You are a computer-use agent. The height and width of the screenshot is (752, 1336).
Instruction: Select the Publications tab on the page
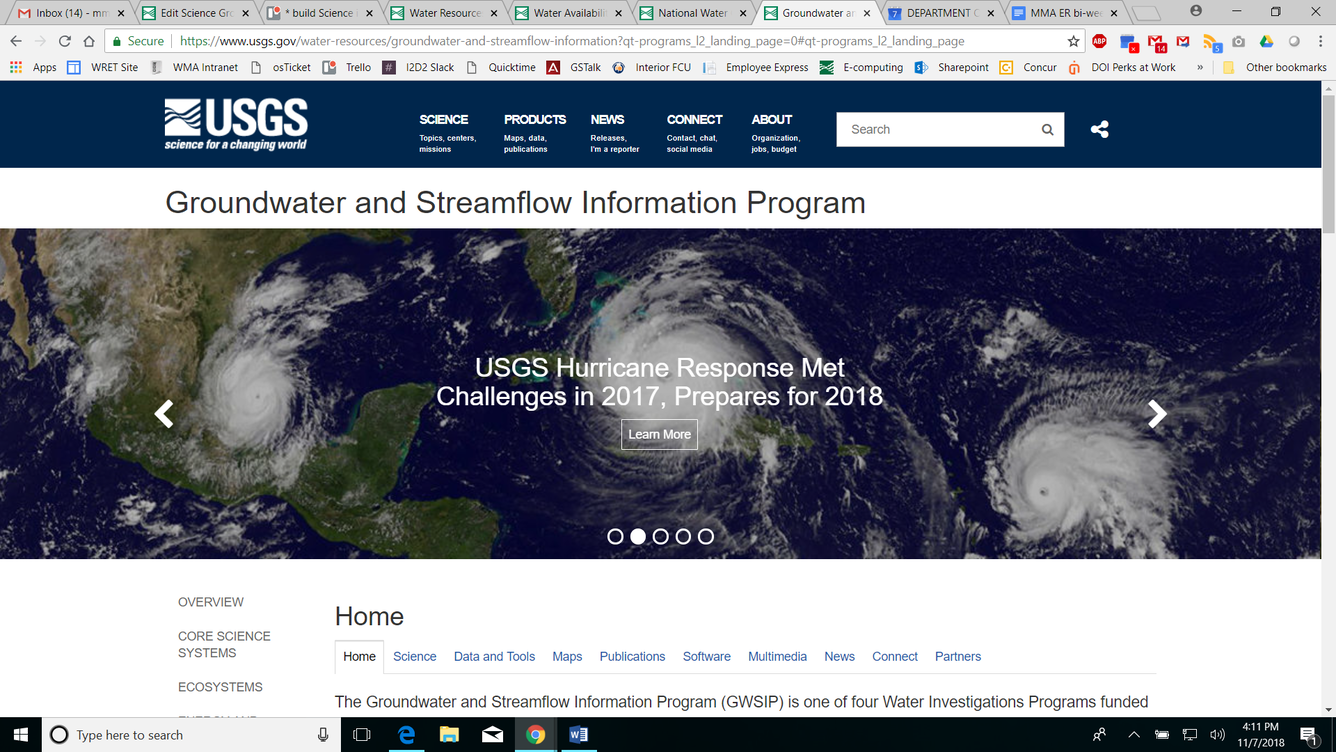(632, 656)
